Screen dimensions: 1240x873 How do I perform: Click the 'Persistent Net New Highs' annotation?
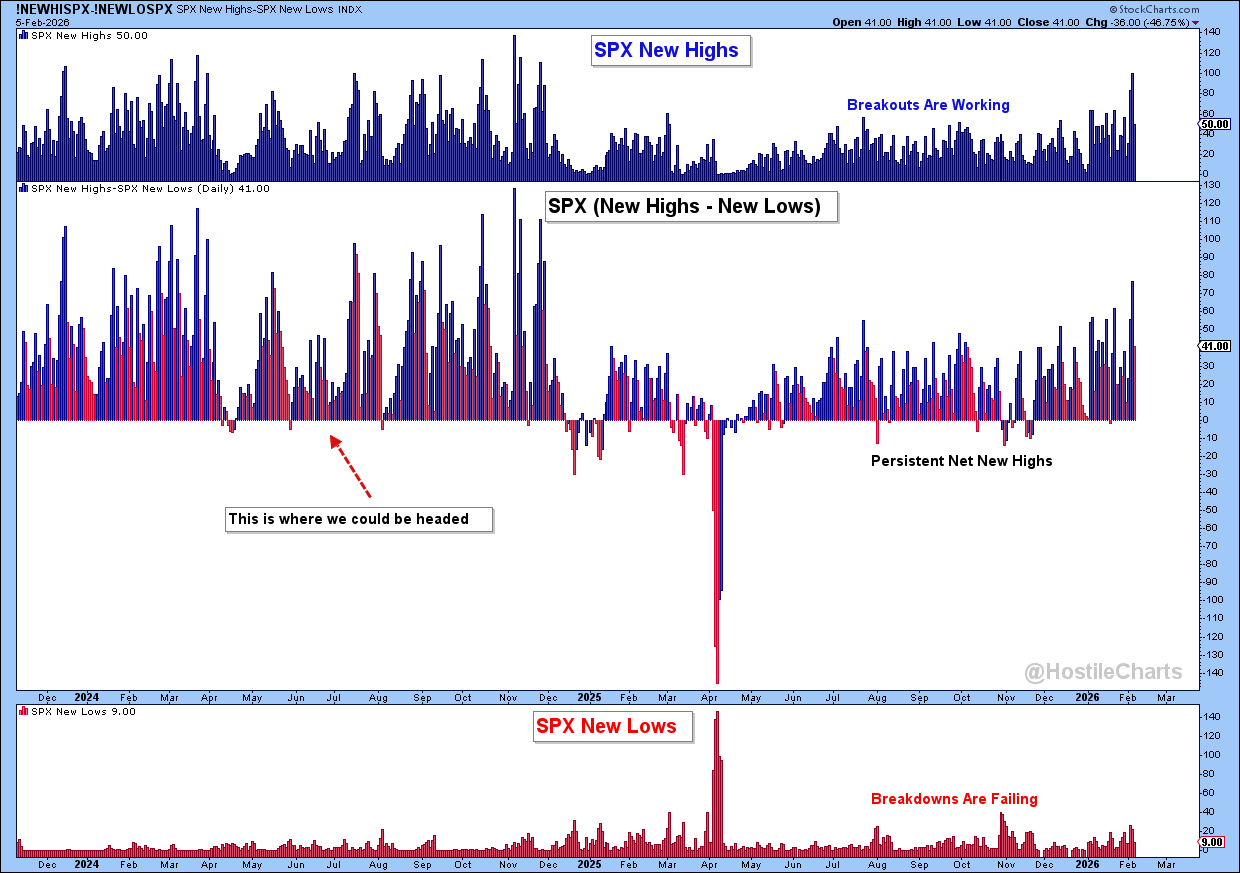961,461
